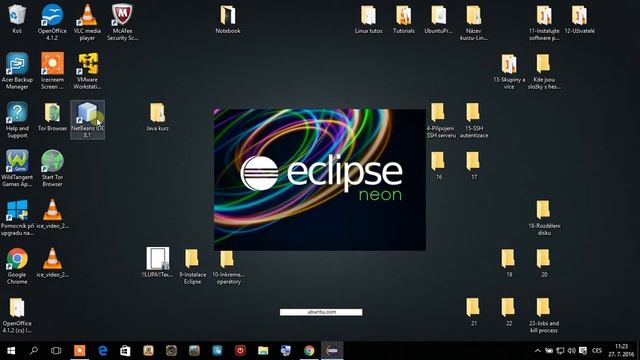The width and height of the screenshot is (640, 360).
Task: Open the 11-Instalujte software folder
Action: pos(544,22)
